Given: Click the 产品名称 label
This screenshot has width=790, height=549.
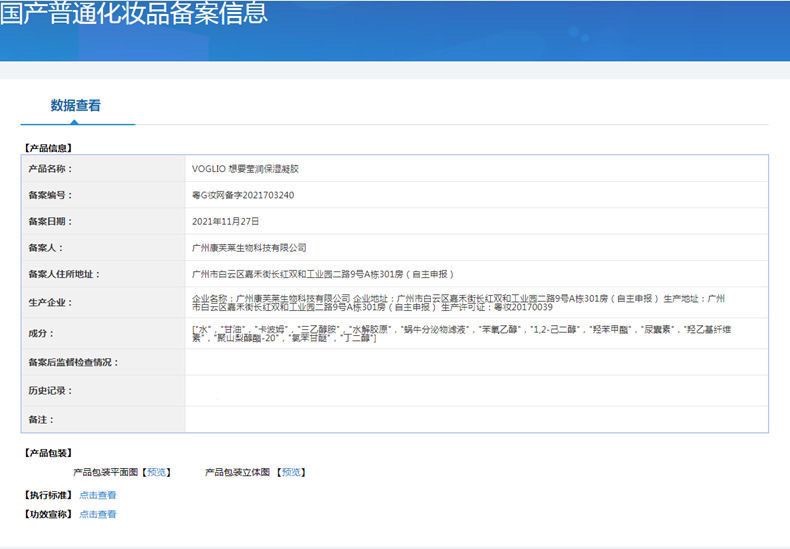Looking at the screenshot, I should click(x=50, y=169).
